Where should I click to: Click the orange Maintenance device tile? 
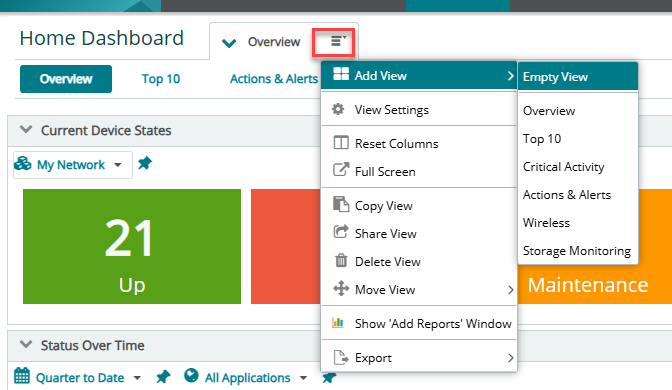tap(595, 284)
